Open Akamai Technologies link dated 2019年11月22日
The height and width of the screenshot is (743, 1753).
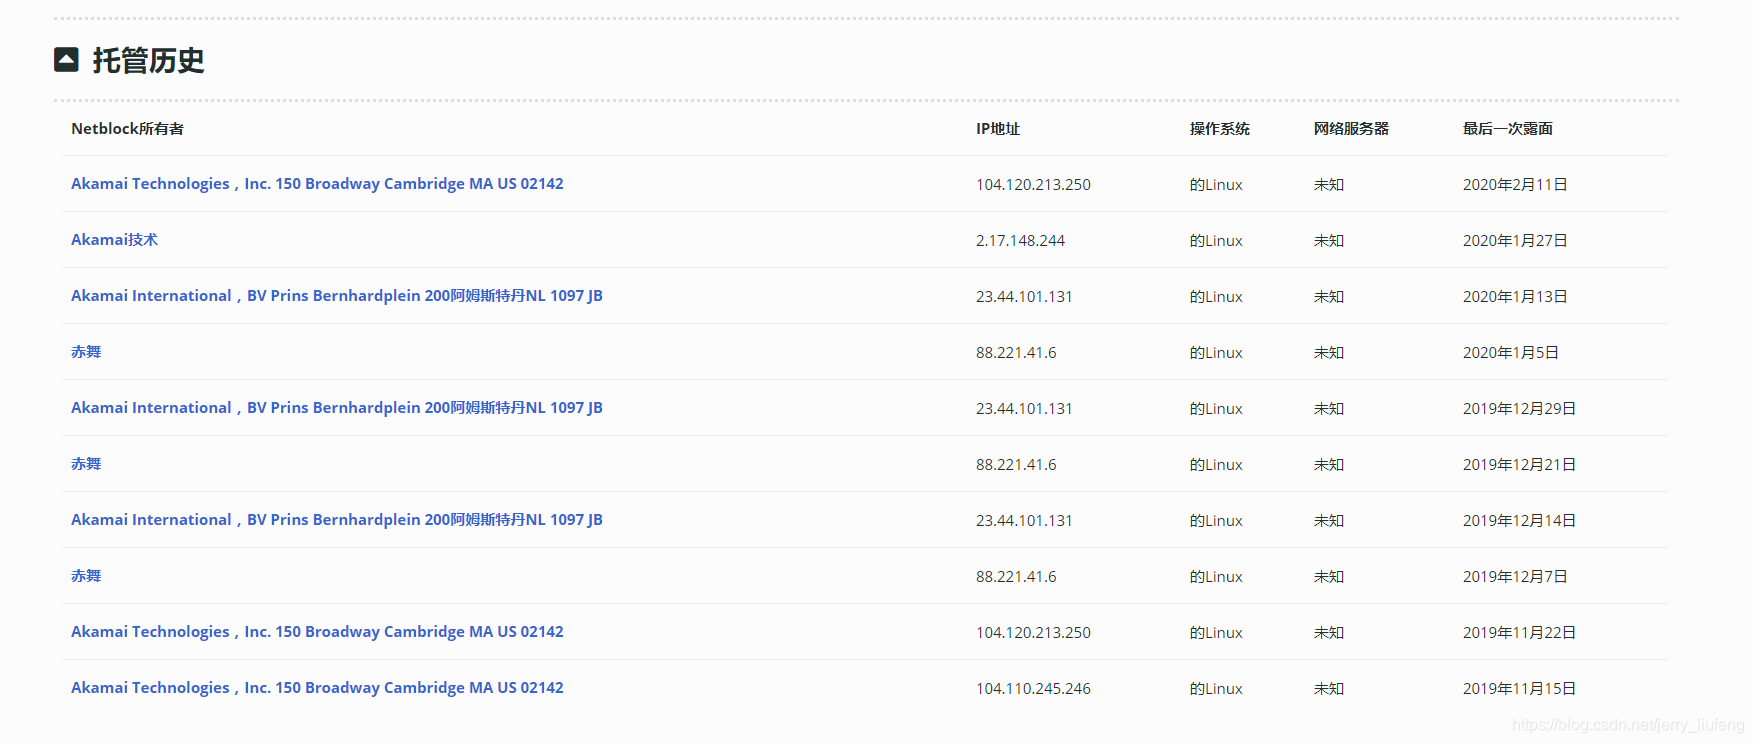(317, 632)
